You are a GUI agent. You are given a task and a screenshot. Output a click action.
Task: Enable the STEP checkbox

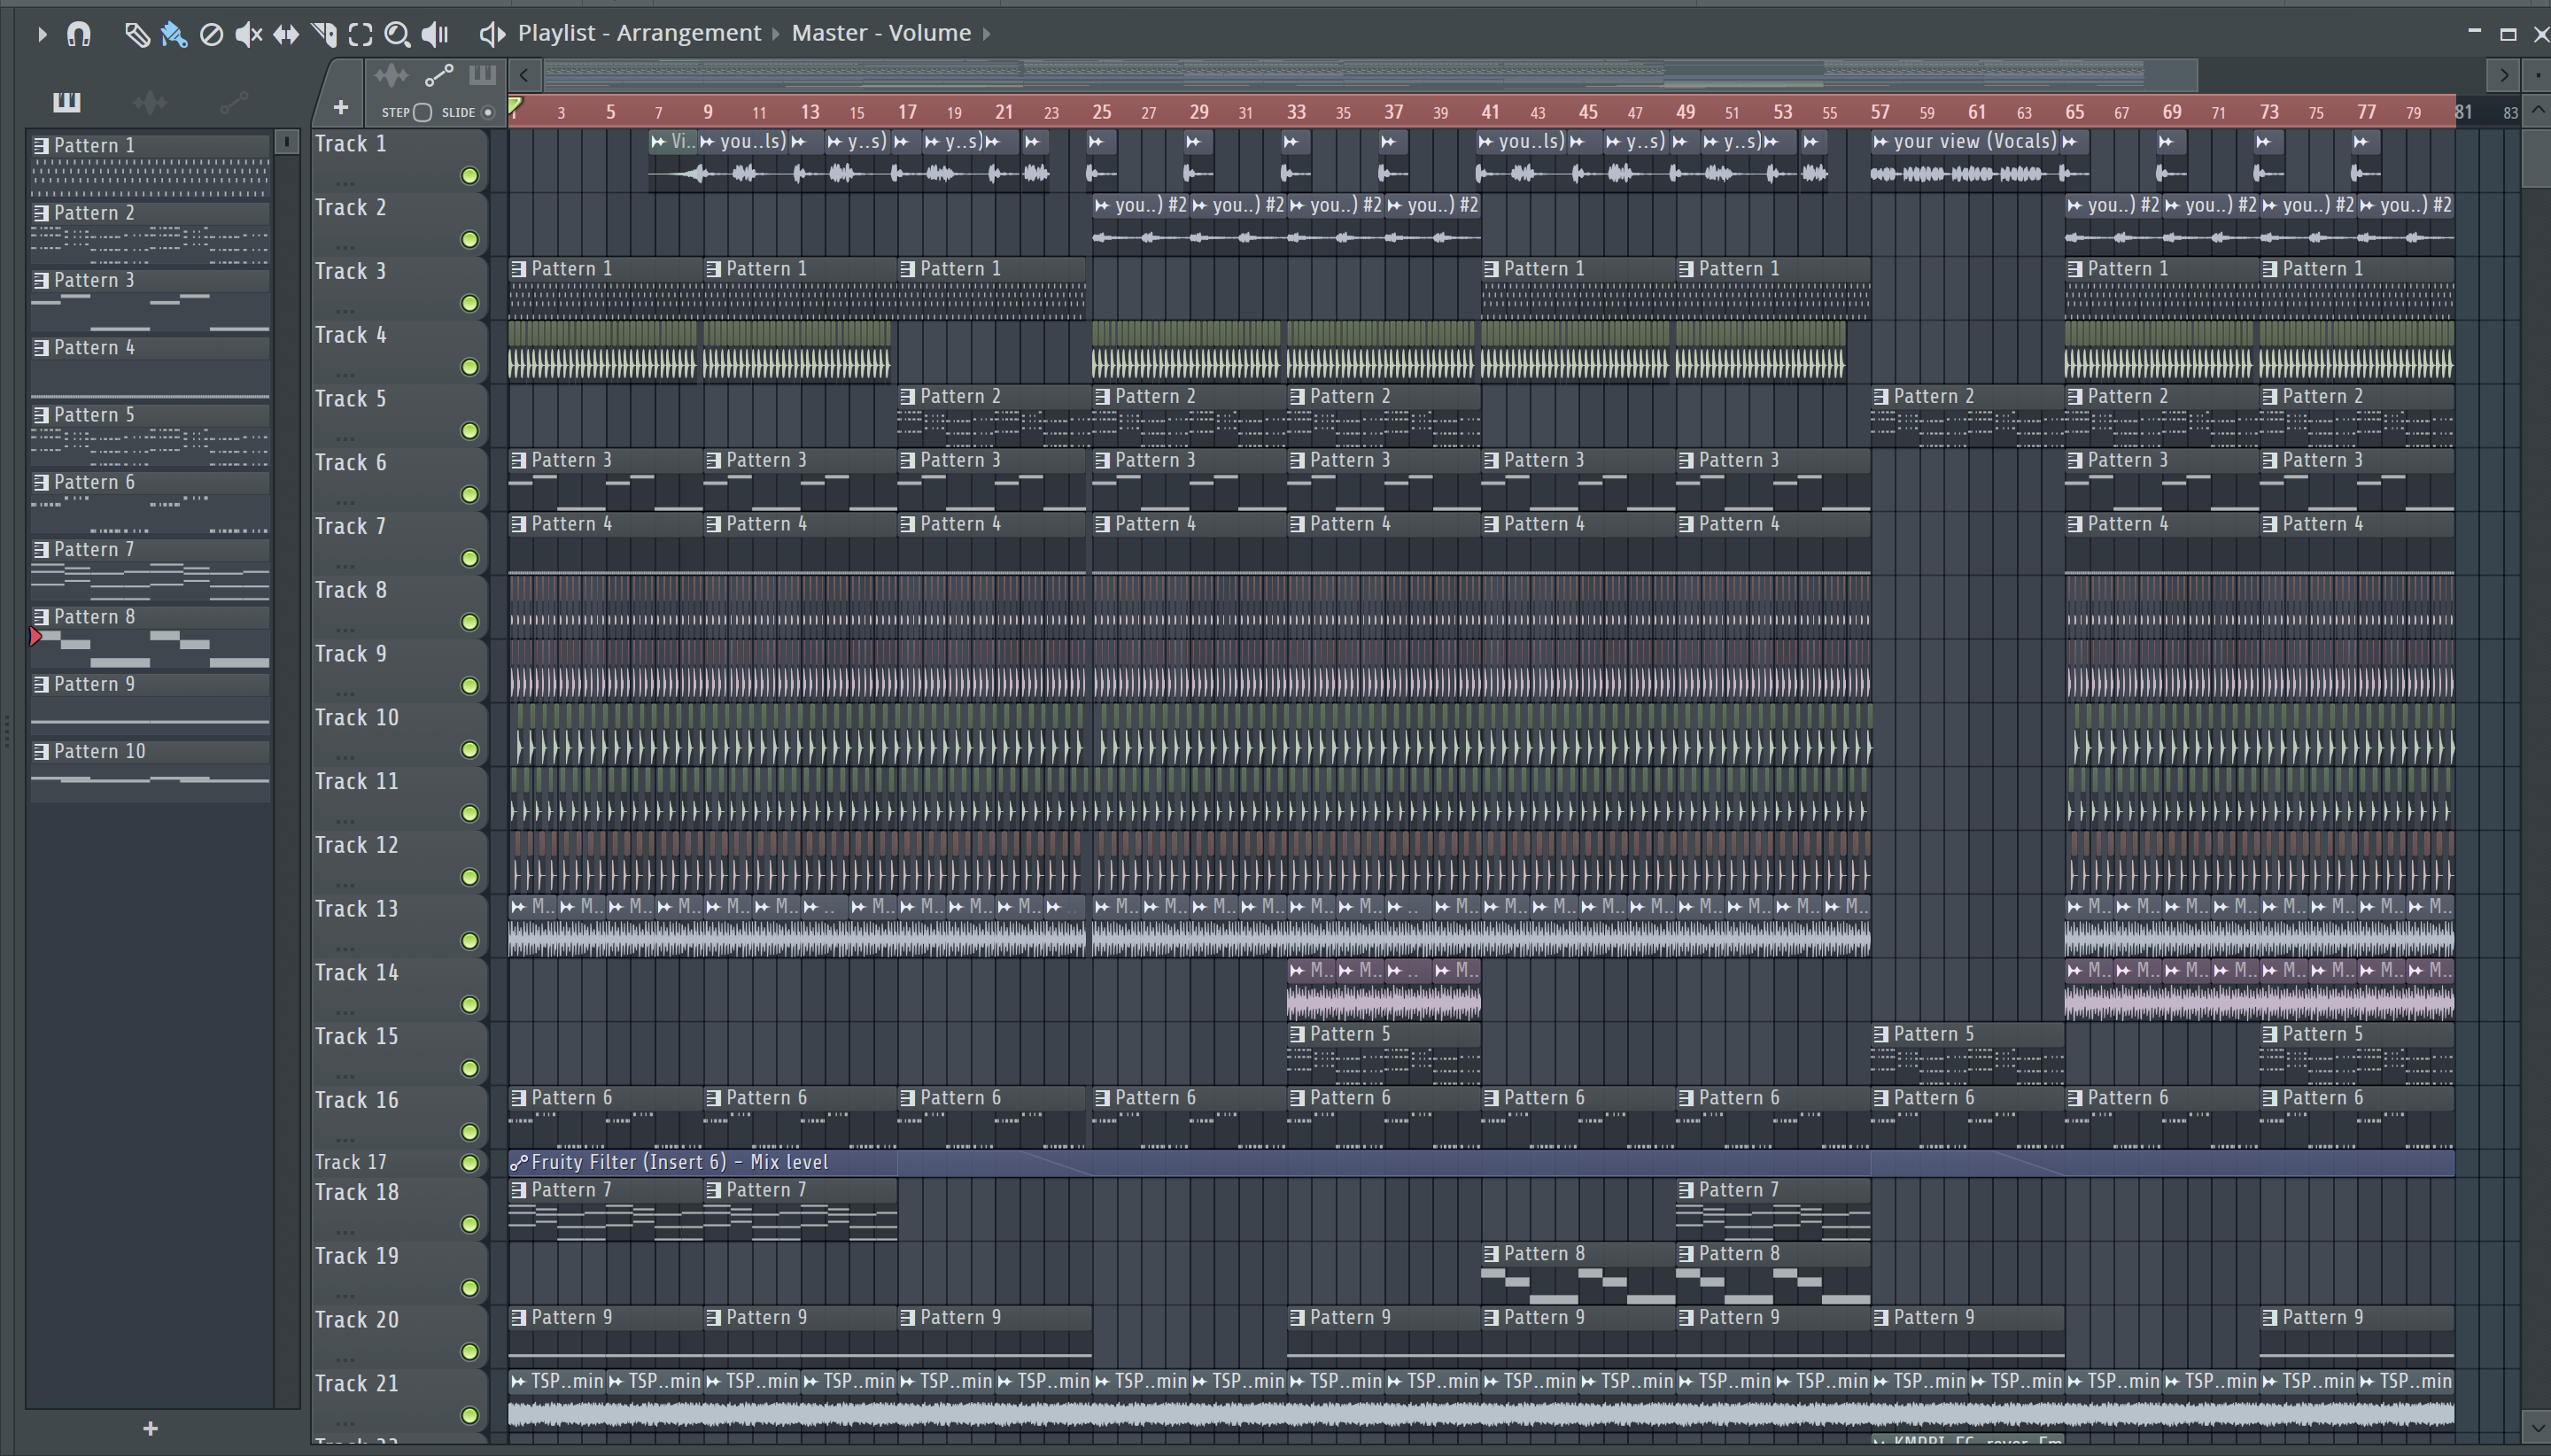tap(422, 112)
